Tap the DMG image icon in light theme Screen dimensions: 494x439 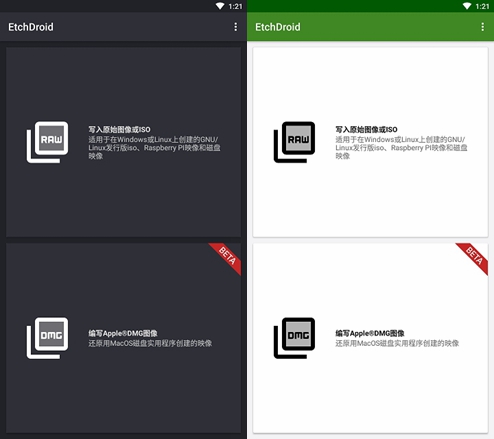pyautogui.click(x=294, y=338)
